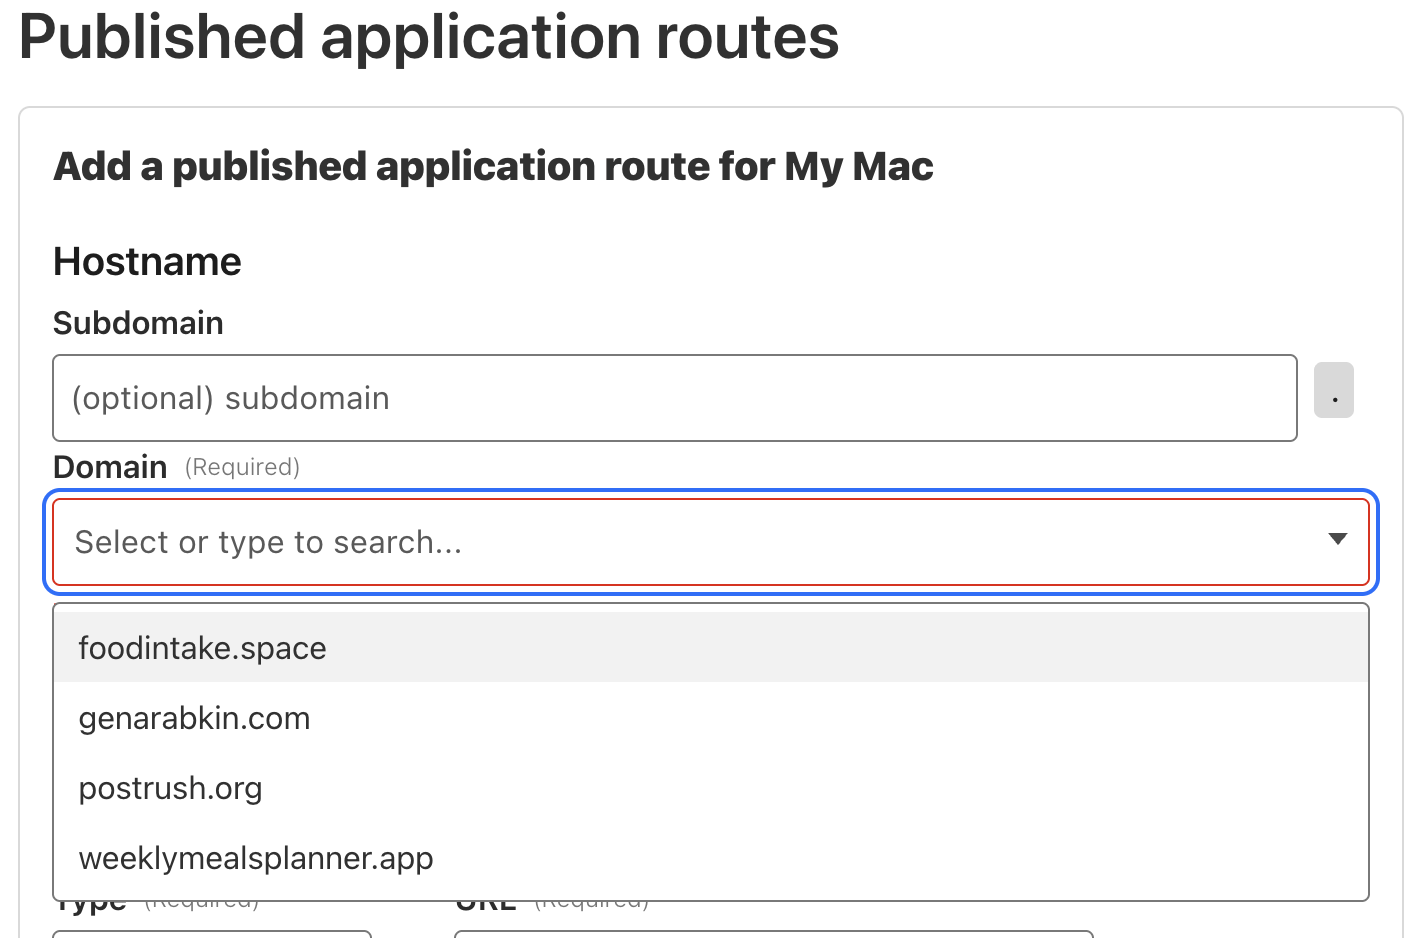This screenshot has width=1424, height=938.
Task: Click the partially covered Type label
Action: pyautogui.click(x=90, y=906)
